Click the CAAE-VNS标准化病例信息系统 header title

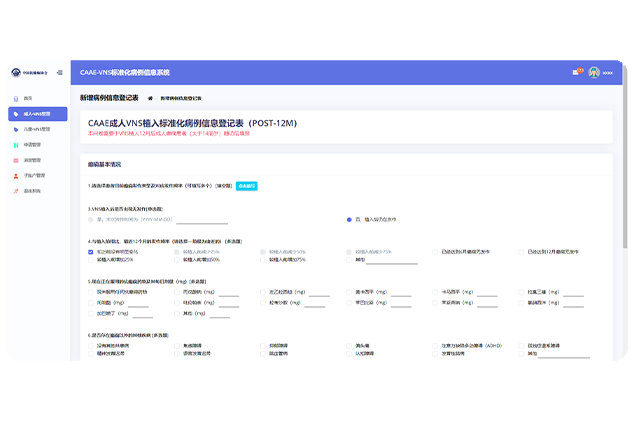click(x=125, y=73)
